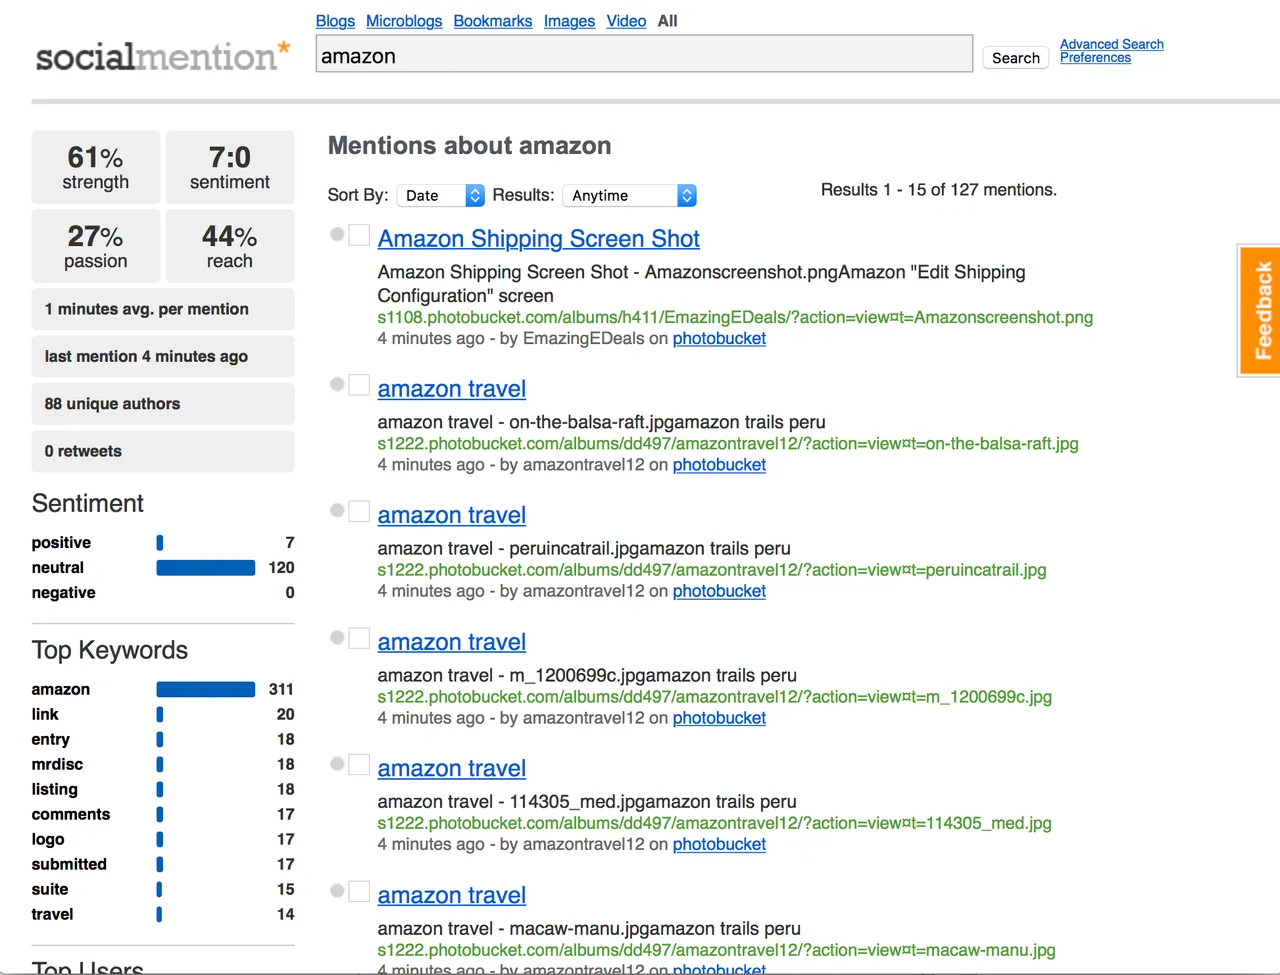1280x975 pixels.
Task: Click the neutral sentiment blue bar
Action: pos(206,568)
